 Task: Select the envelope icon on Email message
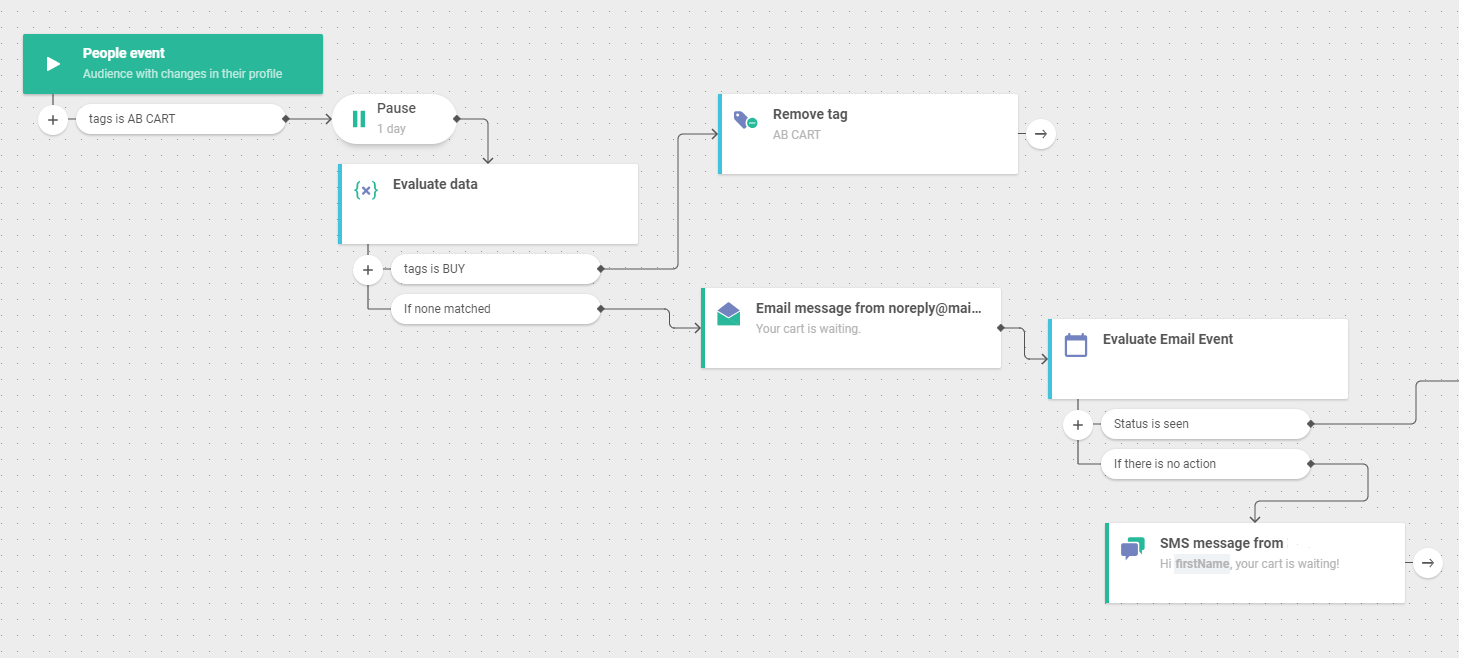726,315
